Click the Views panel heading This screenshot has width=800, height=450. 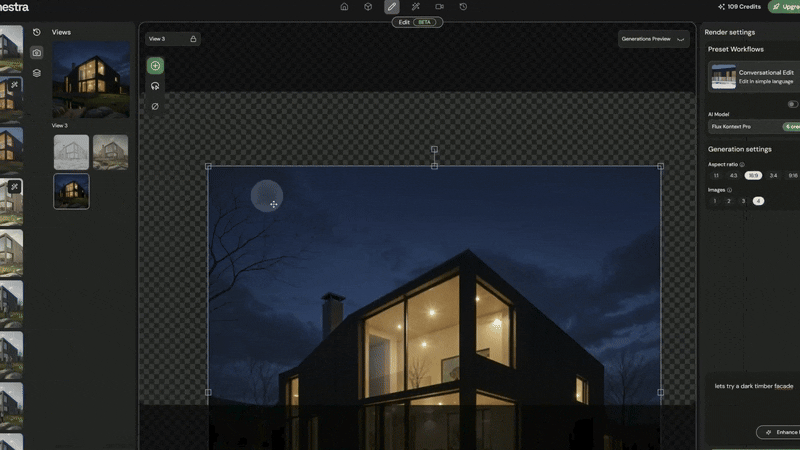pos(61,32)
